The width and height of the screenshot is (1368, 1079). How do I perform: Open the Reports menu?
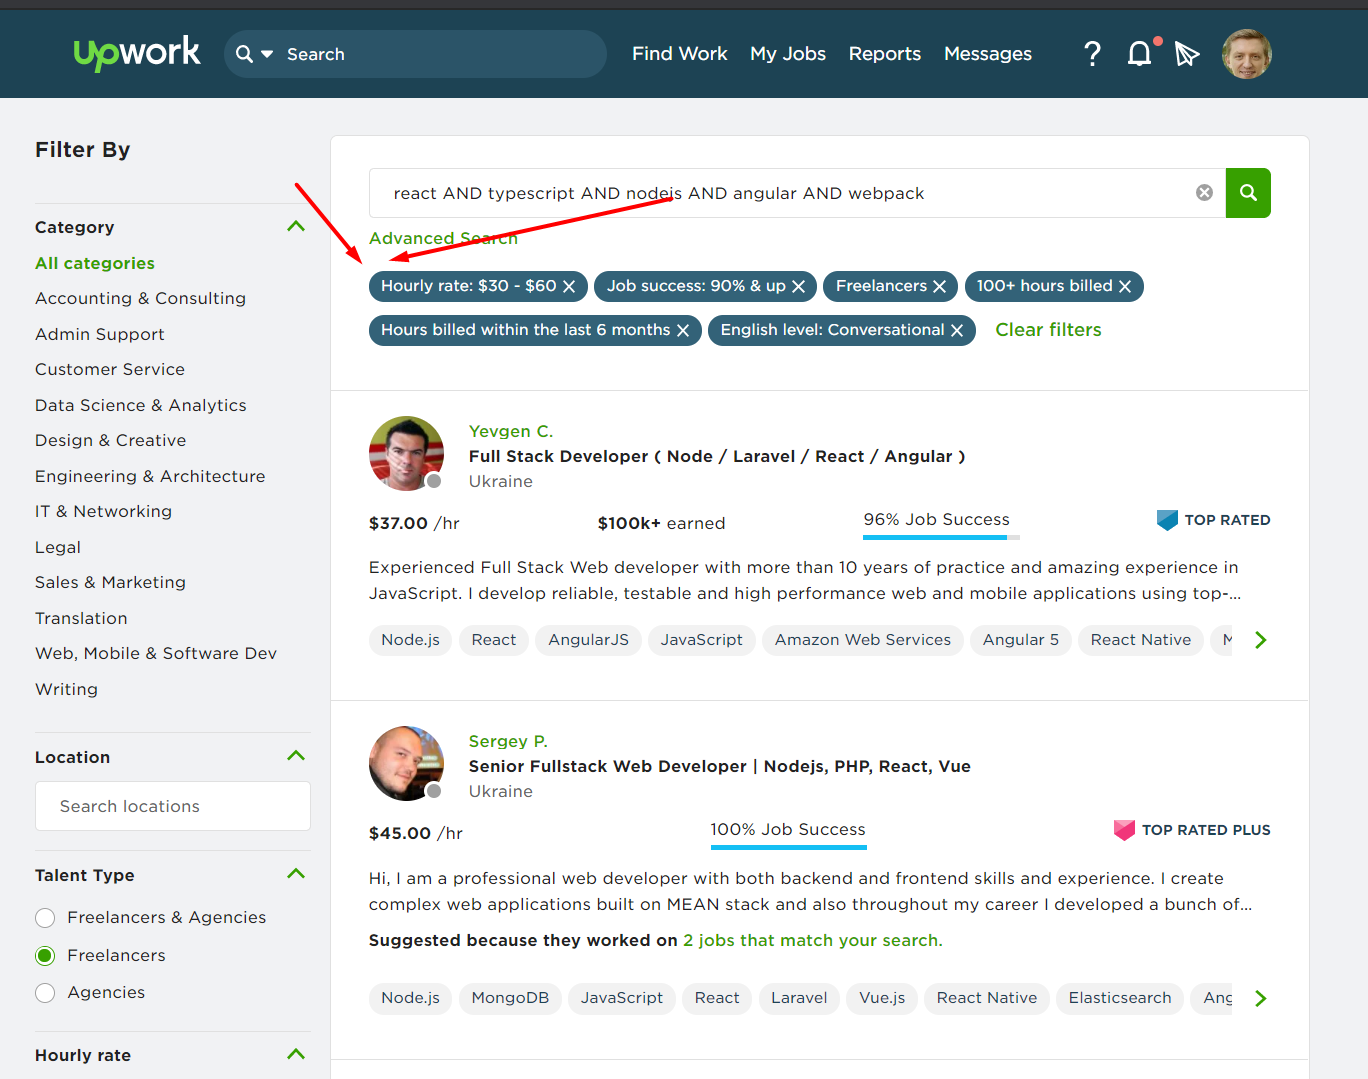click(x=885, y=54)
